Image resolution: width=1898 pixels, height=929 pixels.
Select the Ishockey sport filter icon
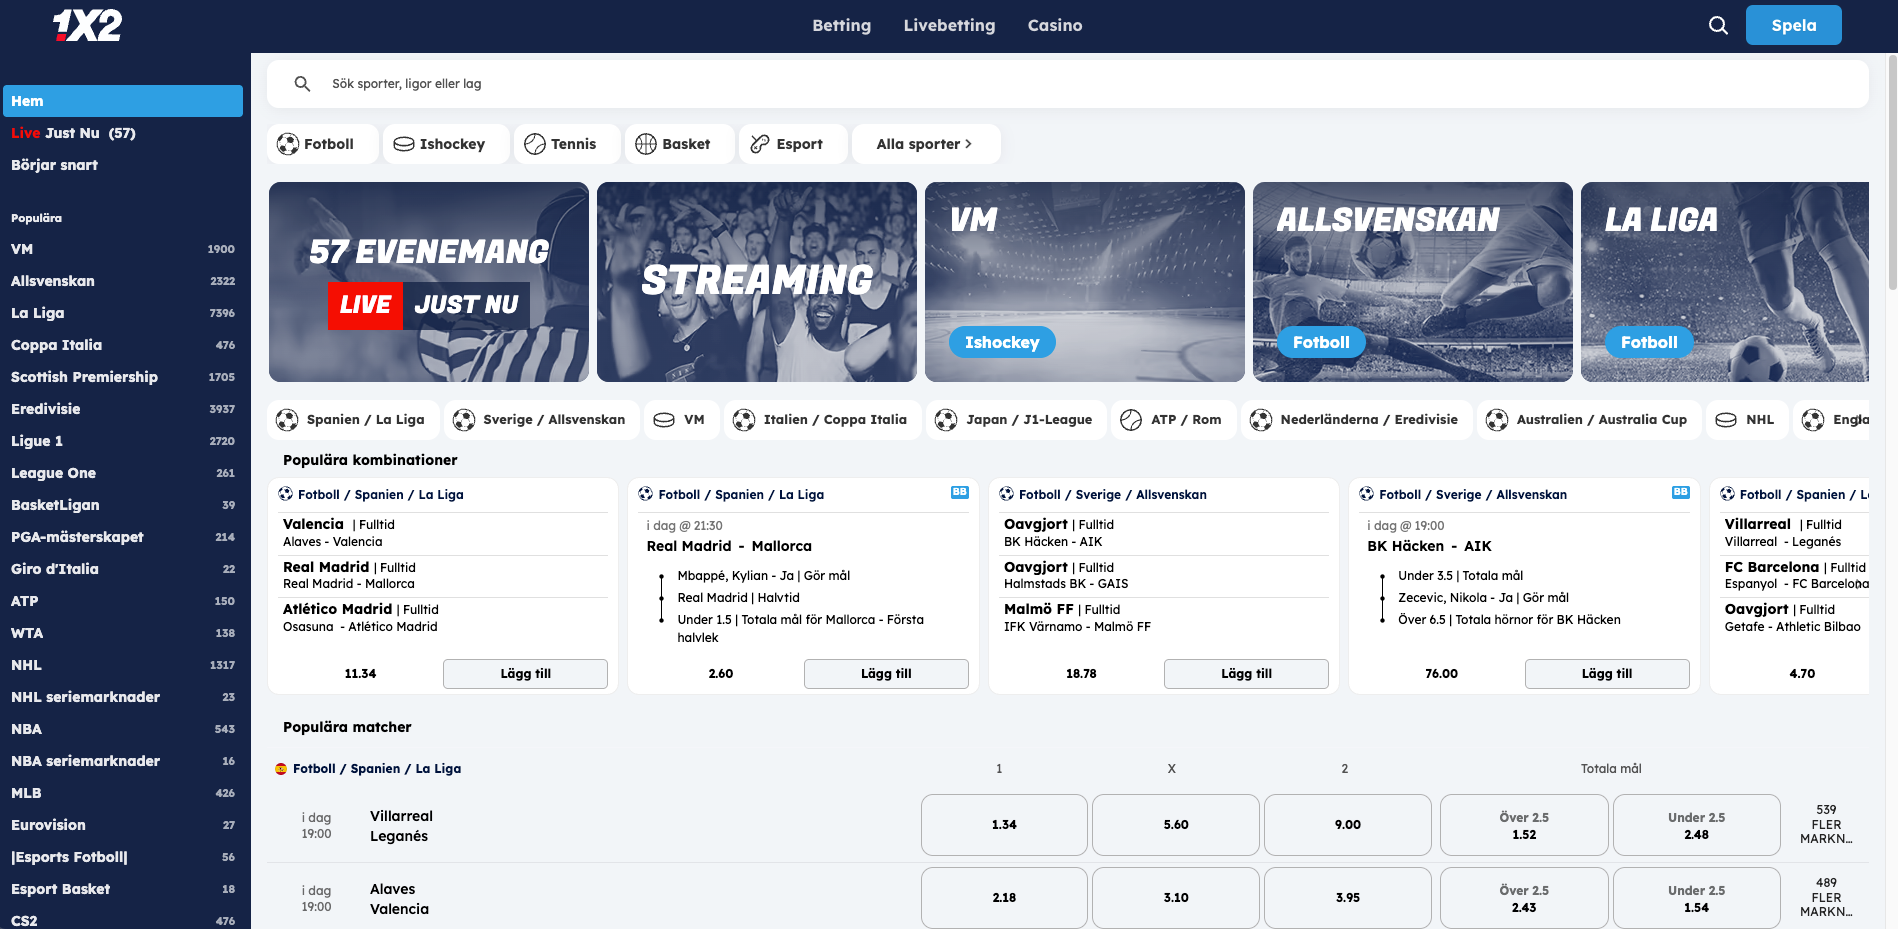click(403, 144)
